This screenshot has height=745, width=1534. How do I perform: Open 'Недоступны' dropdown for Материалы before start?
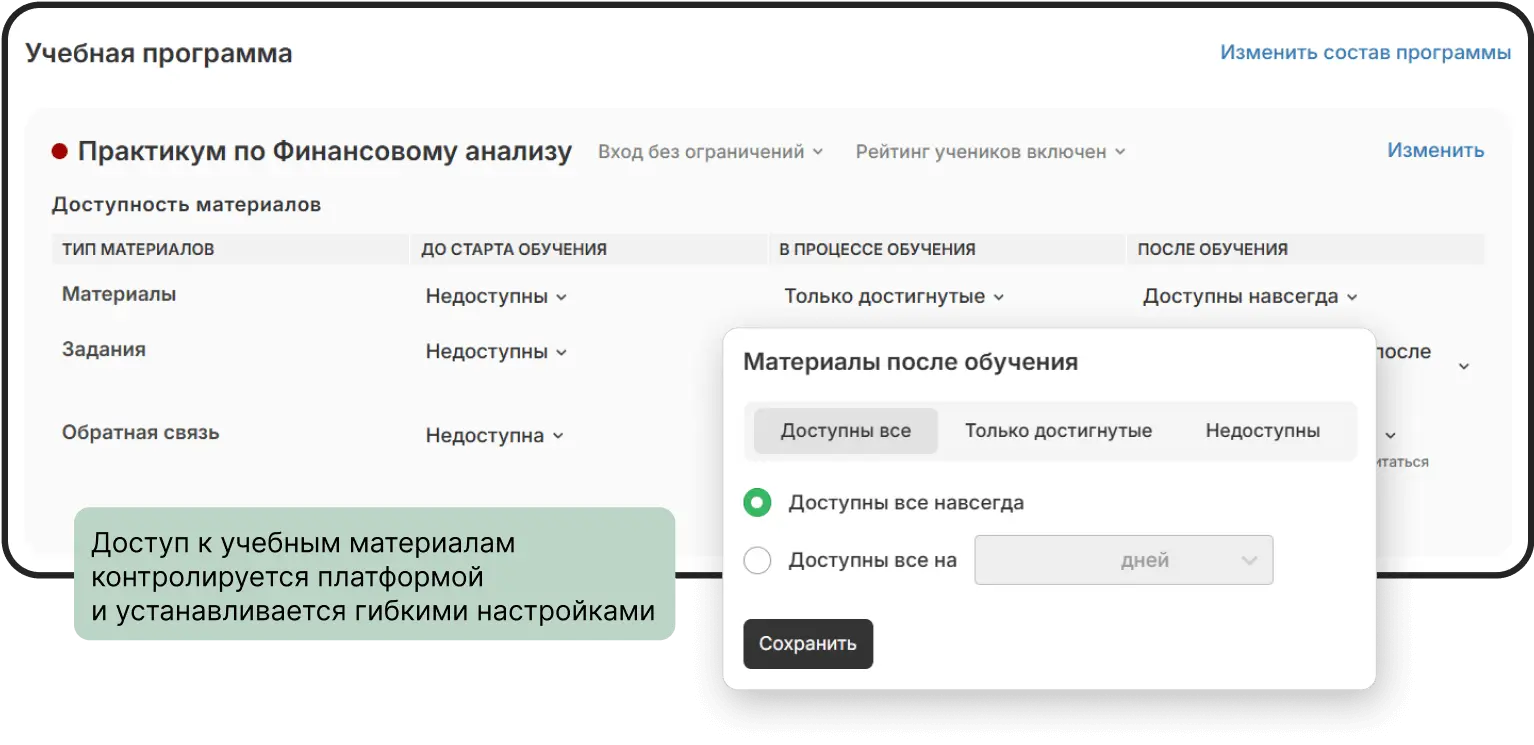point(494,296)
